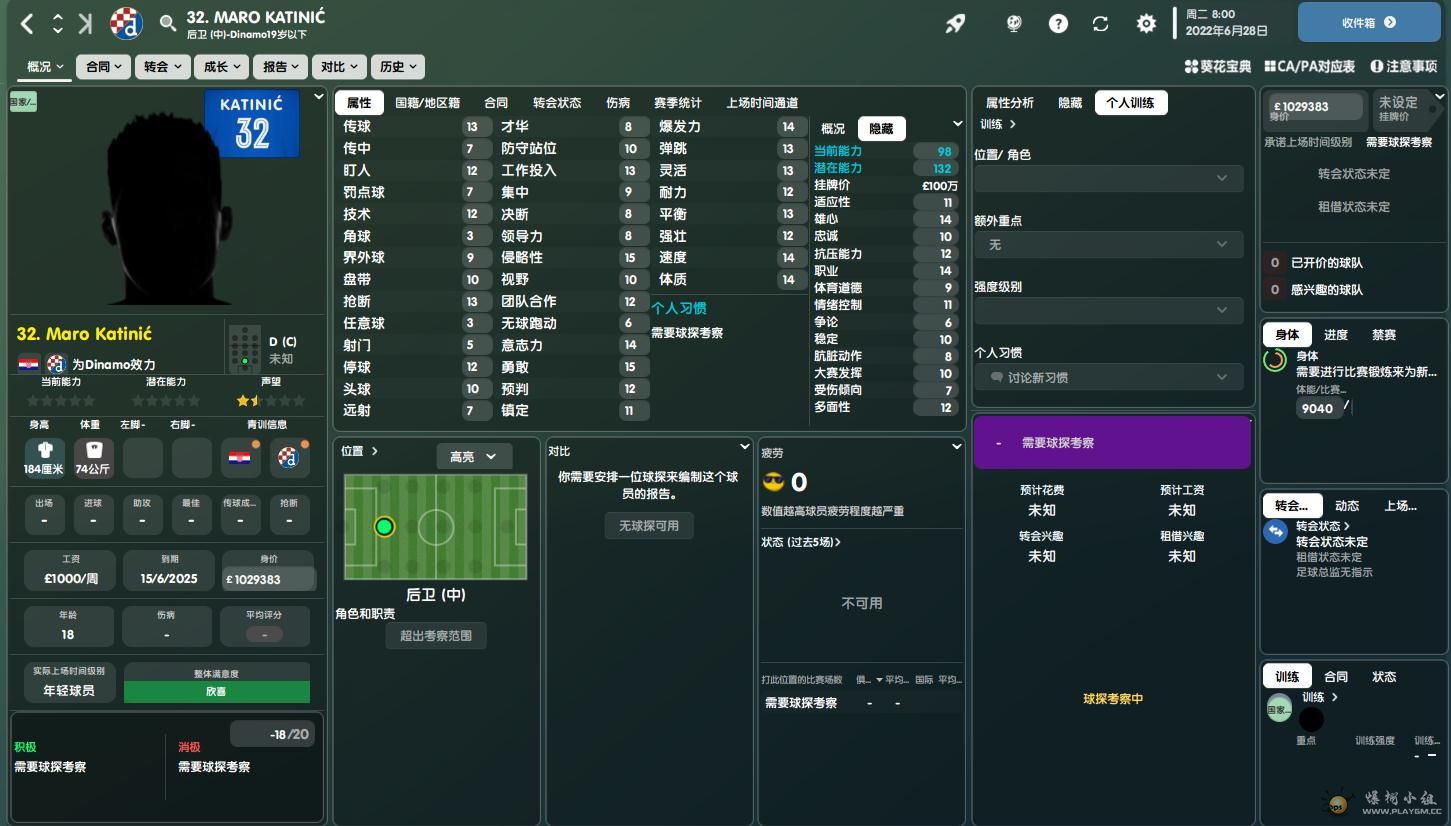Switch to 个人训练 tab

[1130, 103]
